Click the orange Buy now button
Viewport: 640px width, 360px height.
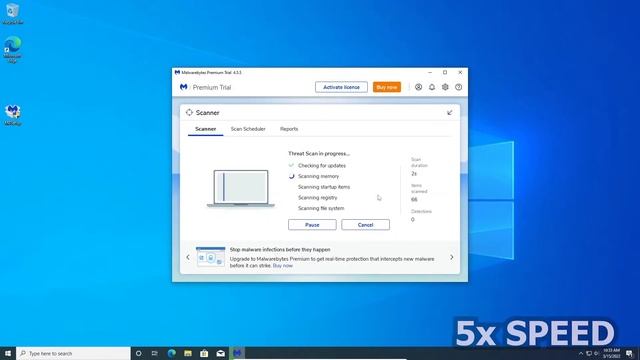click(x=387, y=87)
